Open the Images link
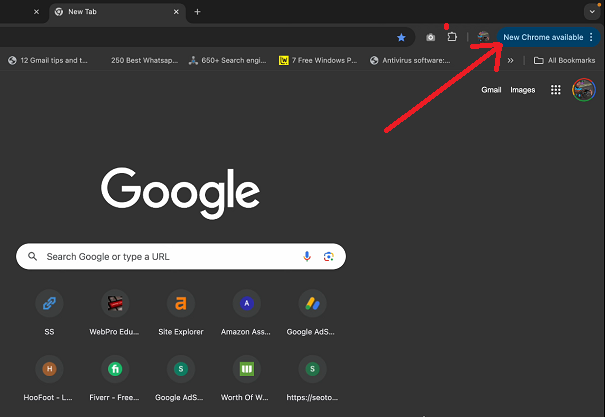Image resolution: width=605 pixels, height=417 pixels. click(522, 90)
